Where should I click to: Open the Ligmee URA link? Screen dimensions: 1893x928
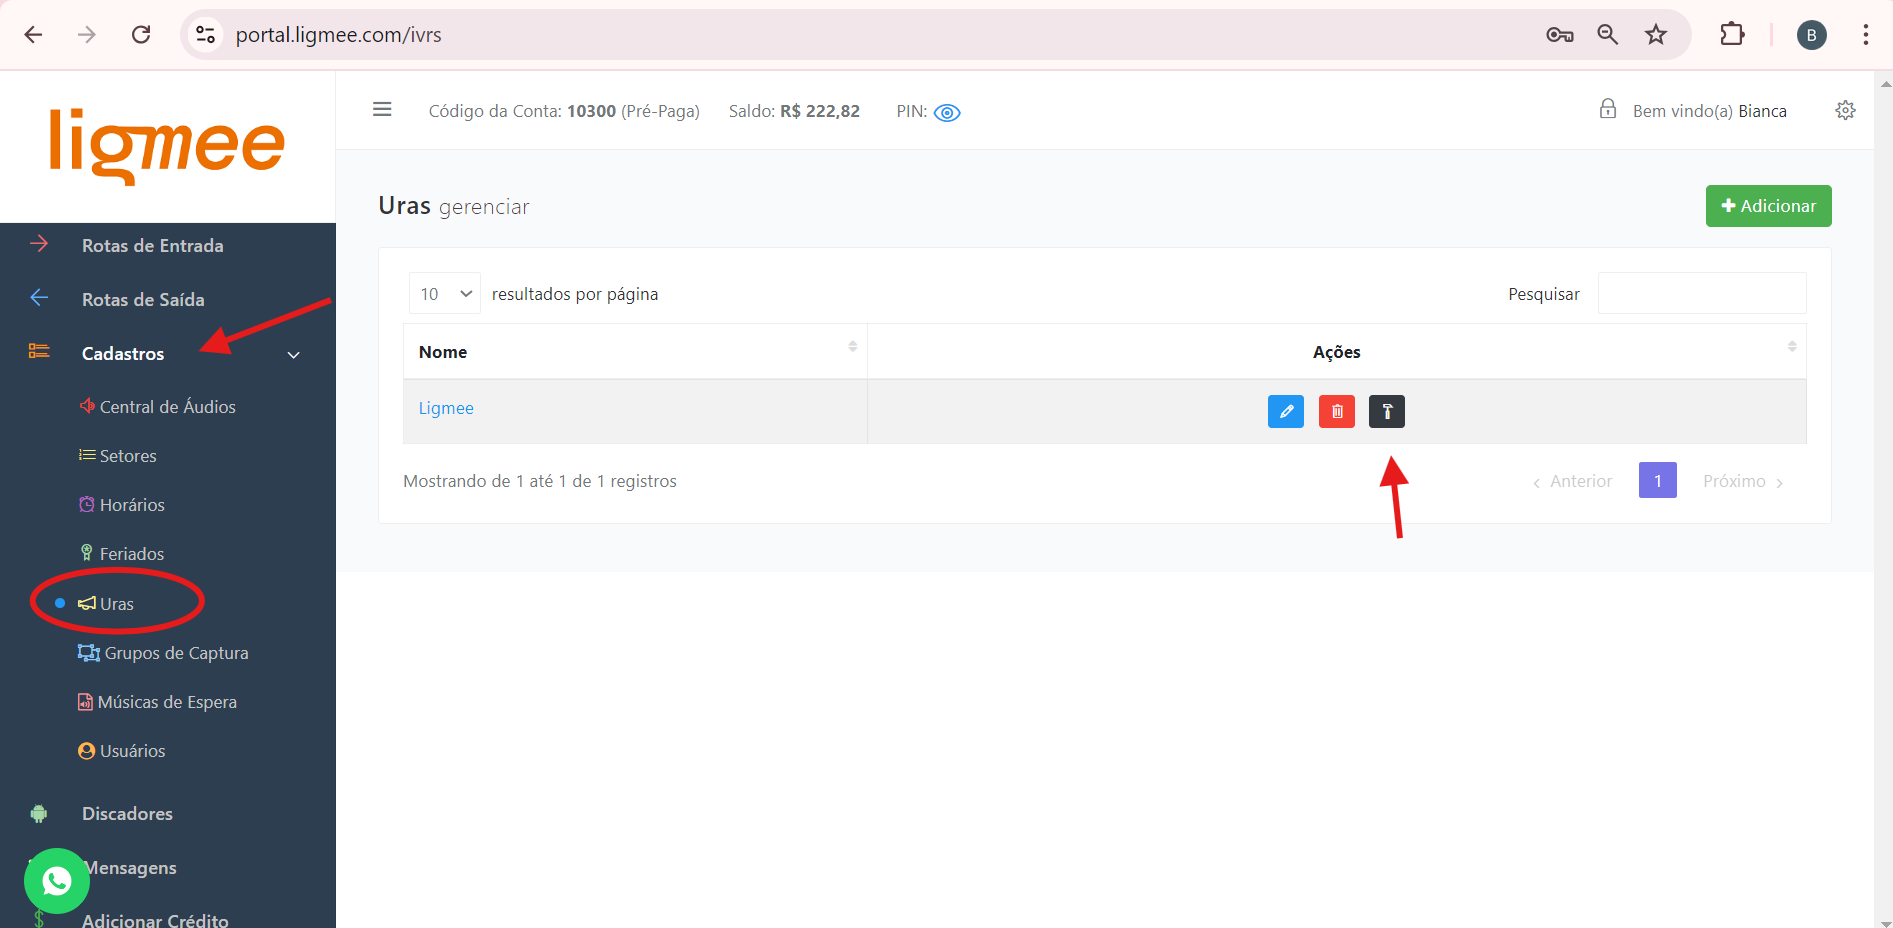[x=446, y=408]
